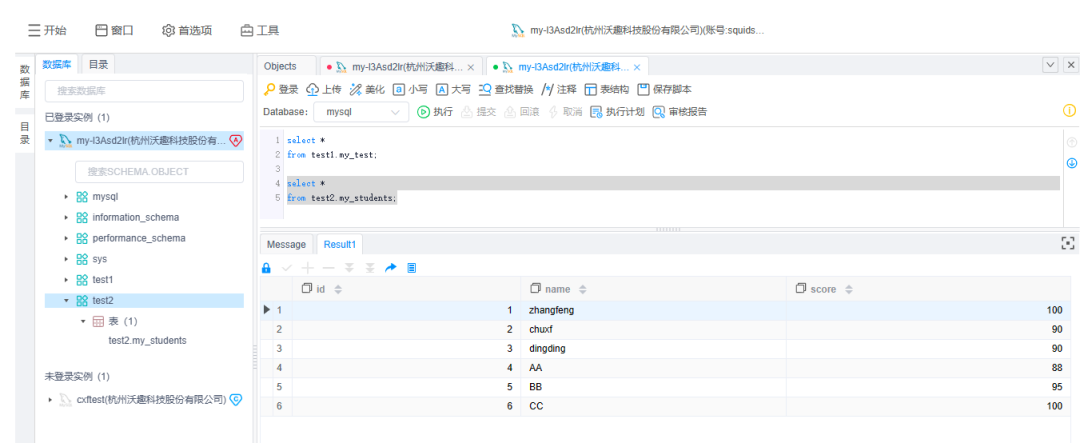Sort the id column

[x=338, y=289]
